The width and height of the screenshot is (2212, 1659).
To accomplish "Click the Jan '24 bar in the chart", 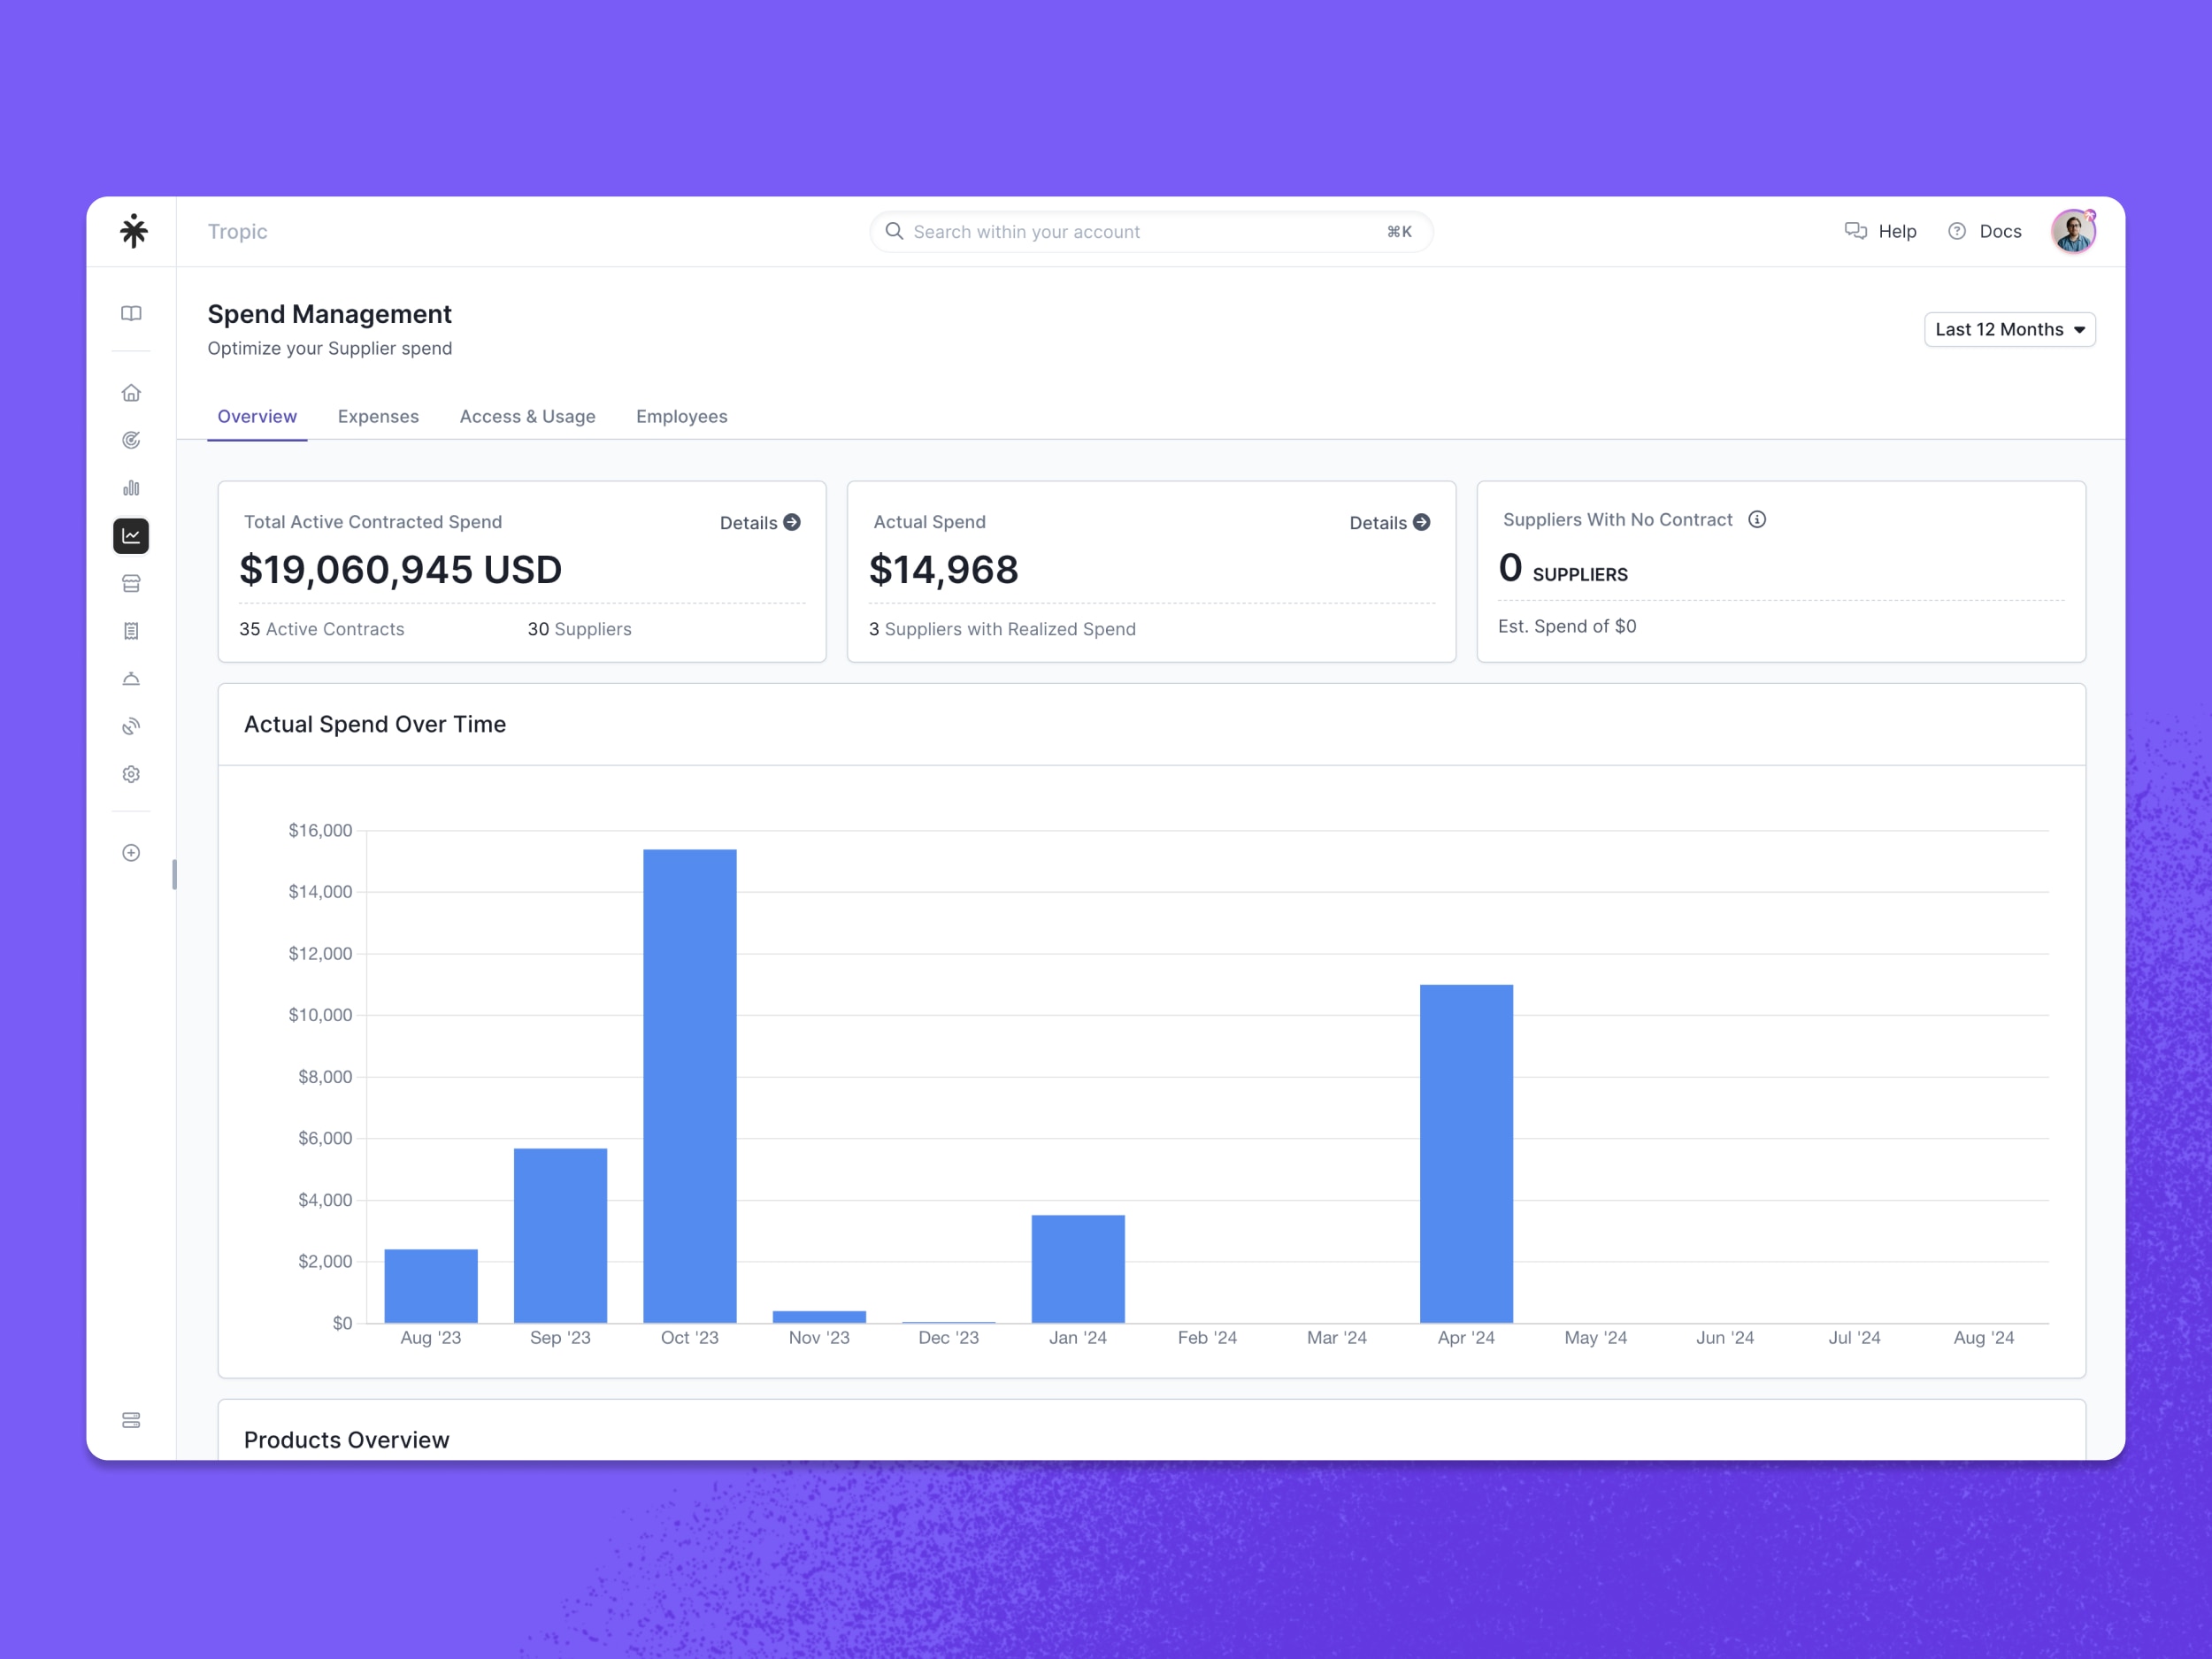I will pyautogui.click(x=1078, y=1269).
